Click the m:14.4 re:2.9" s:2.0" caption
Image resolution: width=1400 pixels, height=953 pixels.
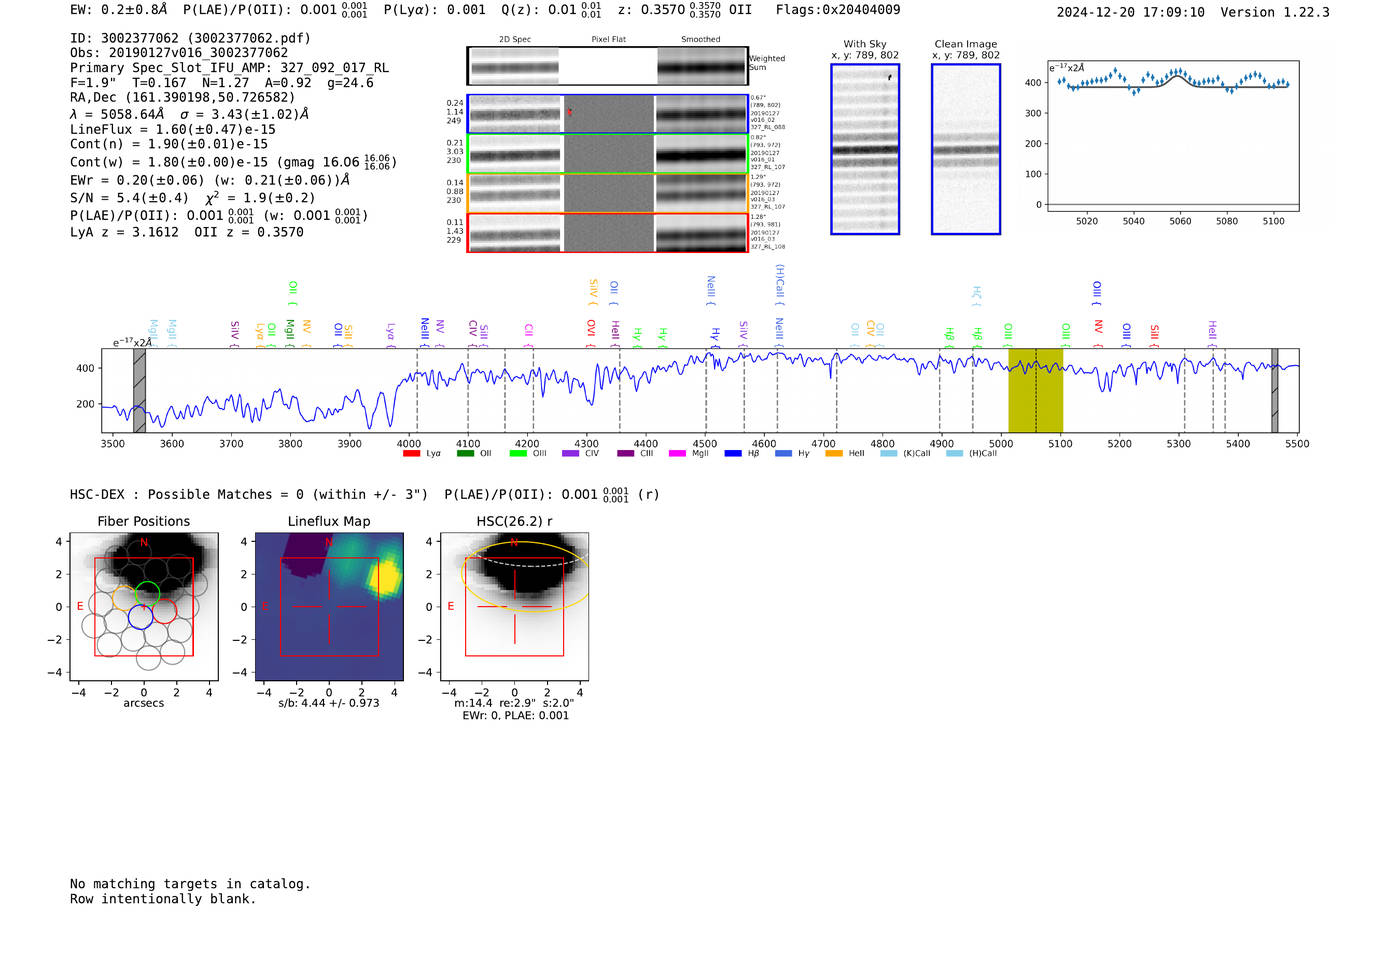(514, 703)
